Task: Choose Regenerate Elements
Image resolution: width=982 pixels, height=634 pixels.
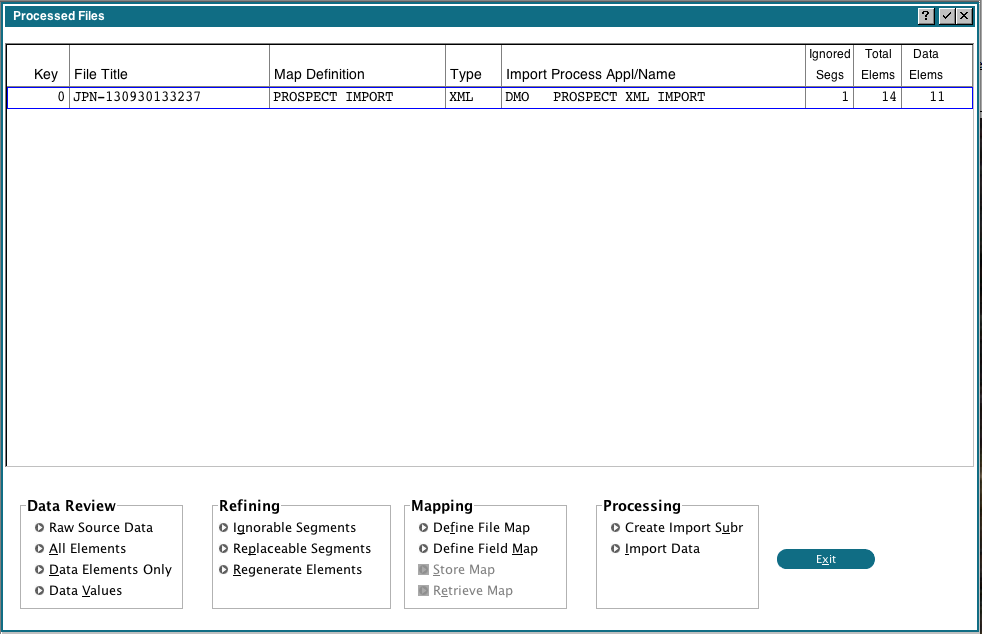Action: (x=297, y=569)
